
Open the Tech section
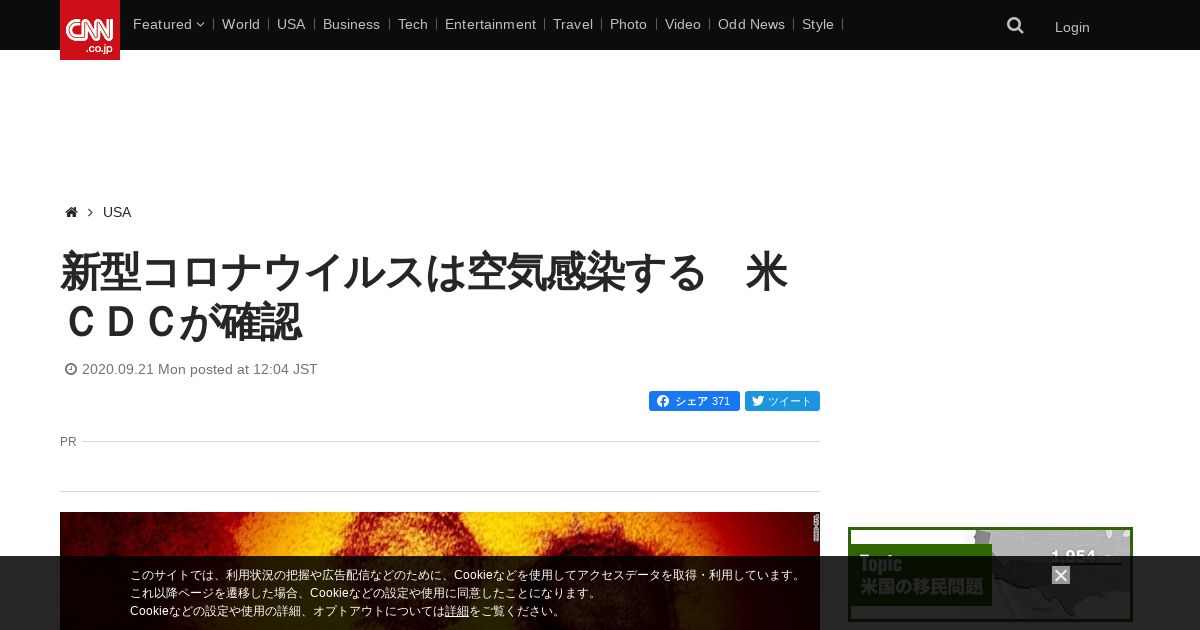point(412,24)
